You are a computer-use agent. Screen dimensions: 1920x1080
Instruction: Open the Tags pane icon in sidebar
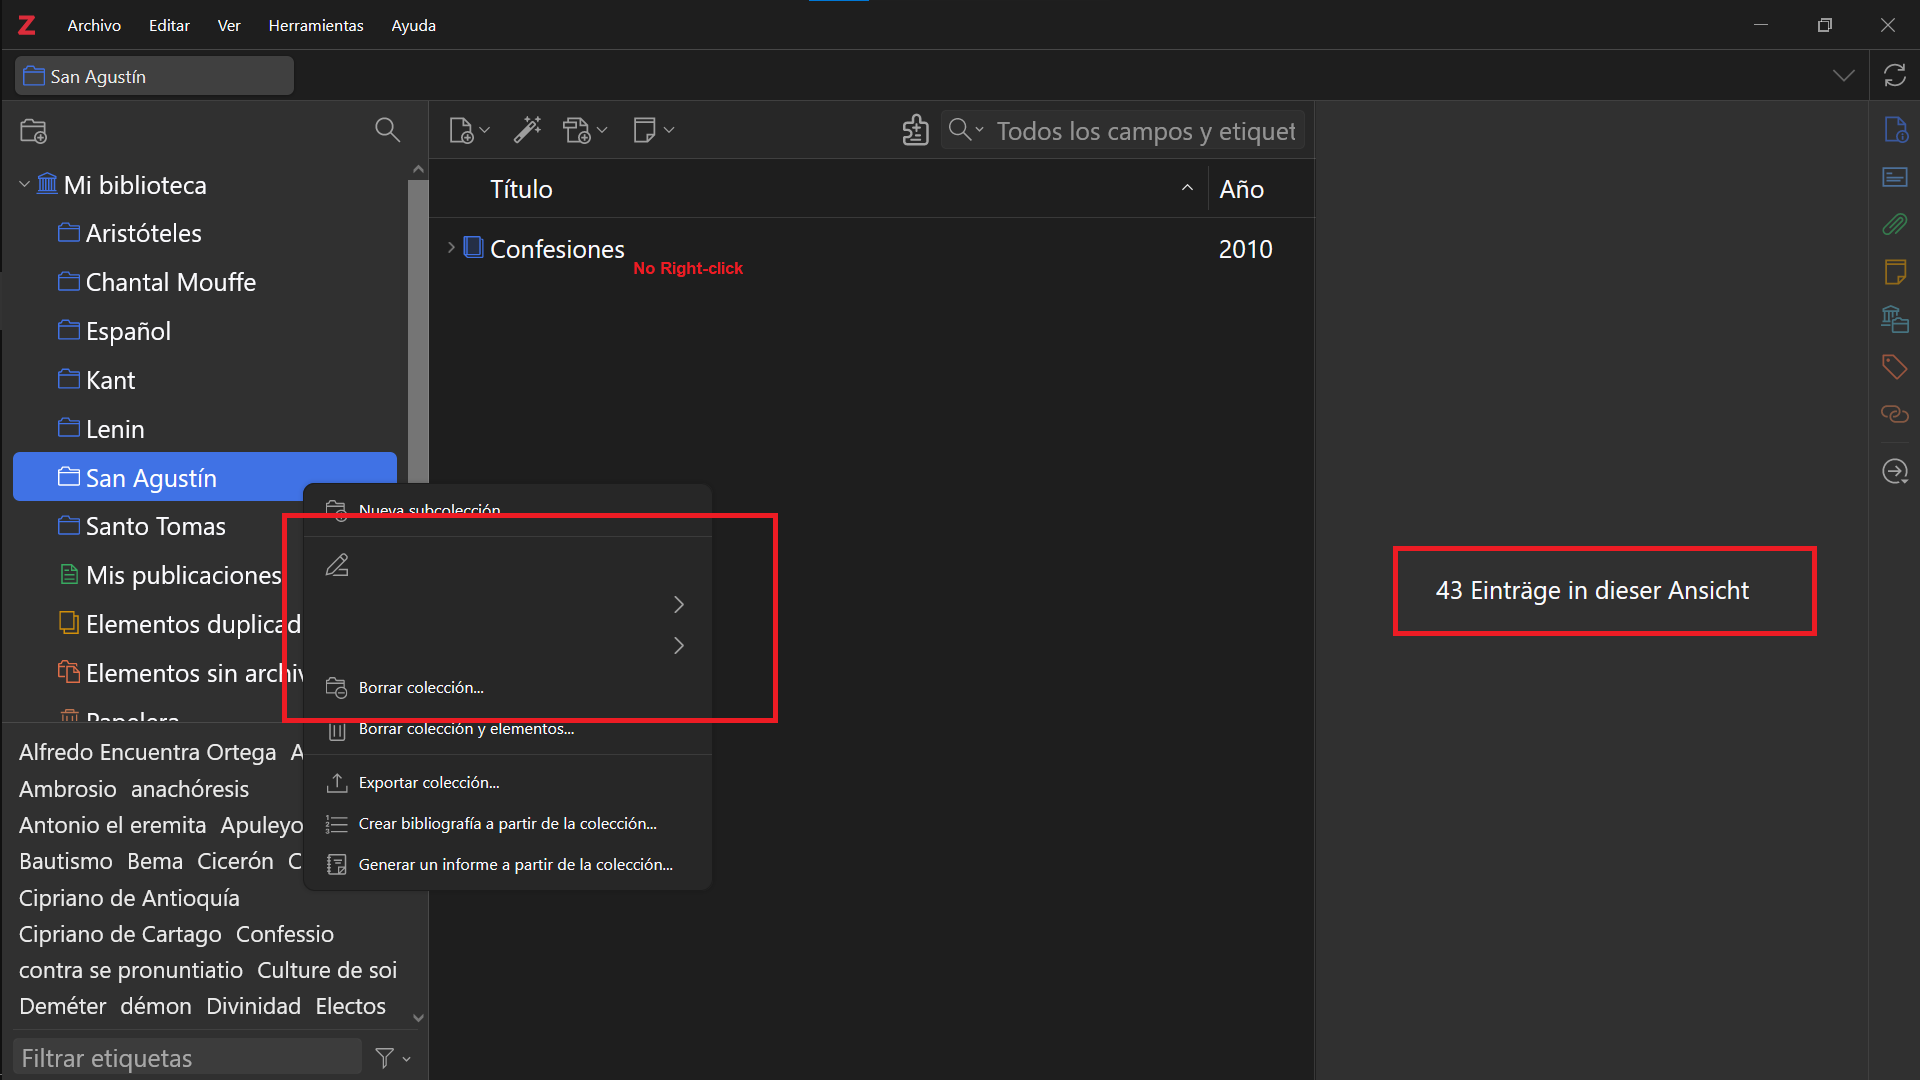click(1894, 367)
